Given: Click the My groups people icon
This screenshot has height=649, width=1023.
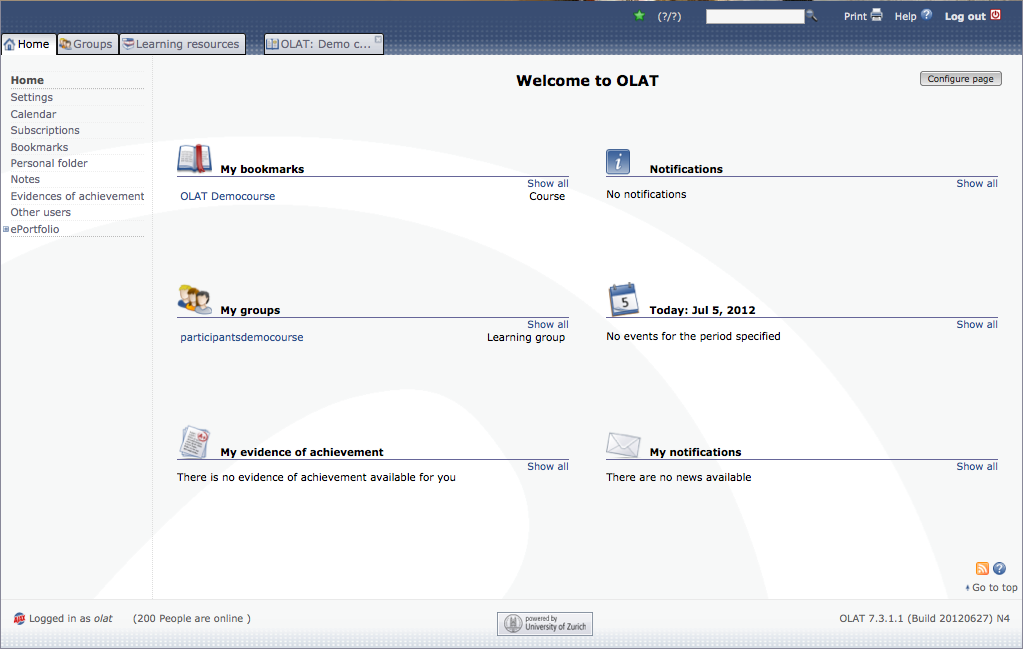Looking at the screenshot, I should [x=194, y=300].
